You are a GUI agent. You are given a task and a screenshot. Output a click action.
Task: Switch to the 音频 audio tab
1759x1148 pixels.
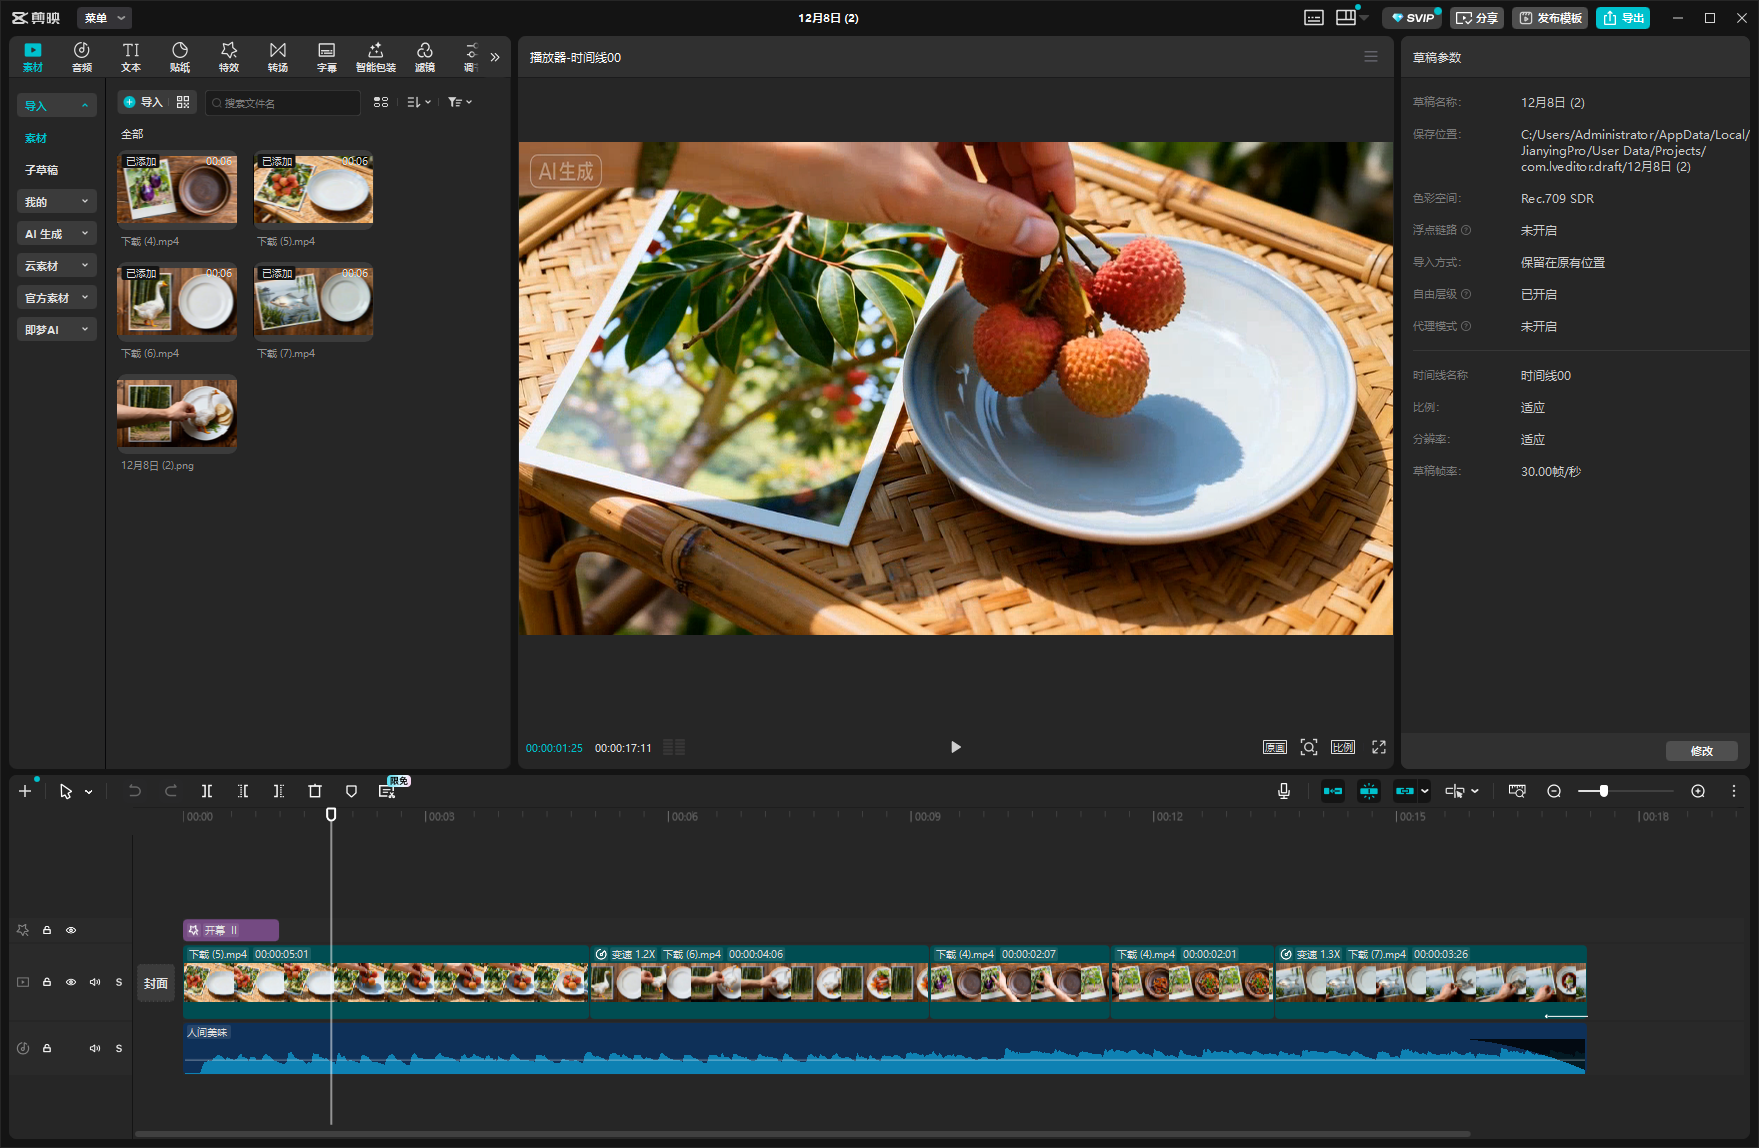(82, 57)
